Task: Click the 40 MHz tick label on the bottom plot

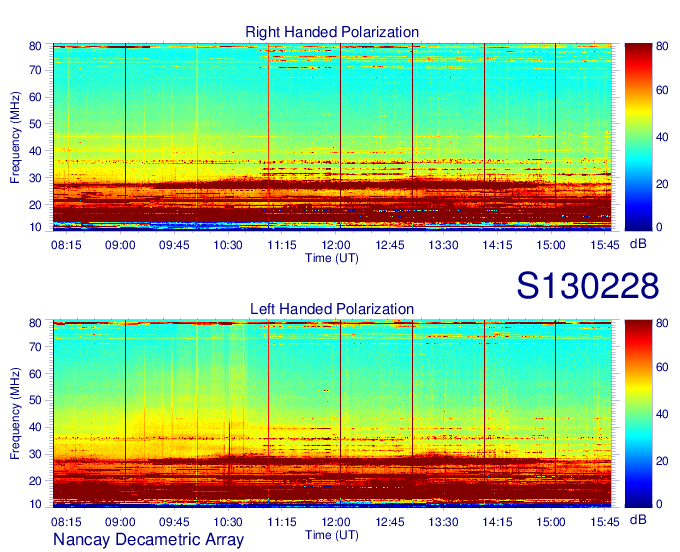Action: pos(35,427)
